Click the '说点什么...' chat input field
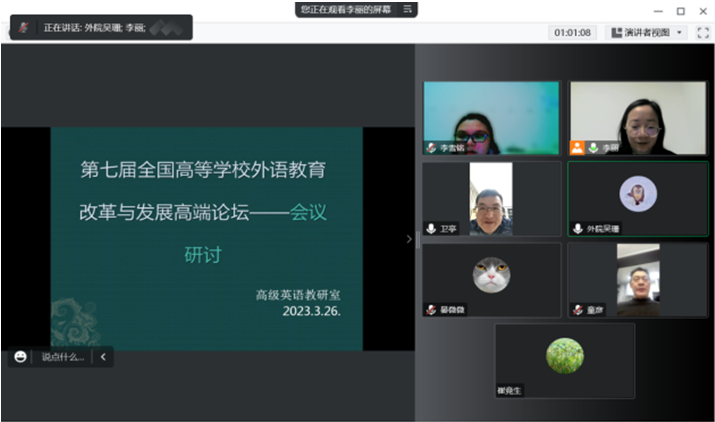This screenshot has width=715, height=422. pyautogui.click(x=62, y=357)
